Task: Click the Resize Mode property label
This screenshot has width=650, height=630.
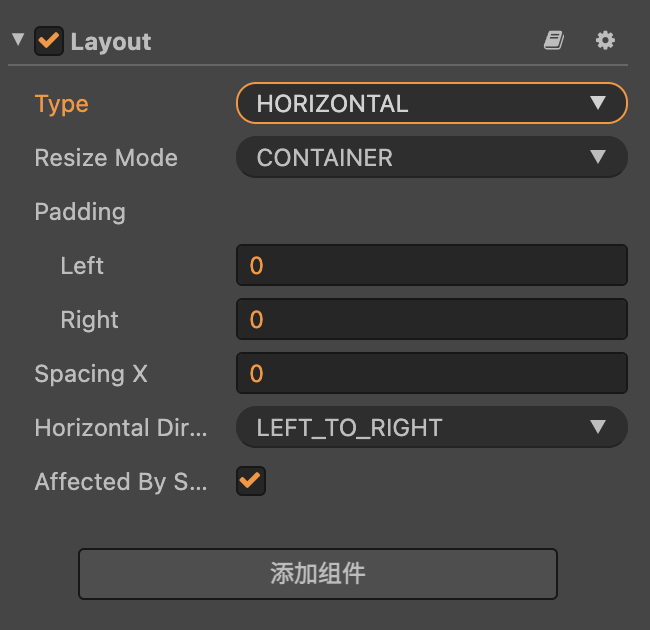Action: coord(106,158)
